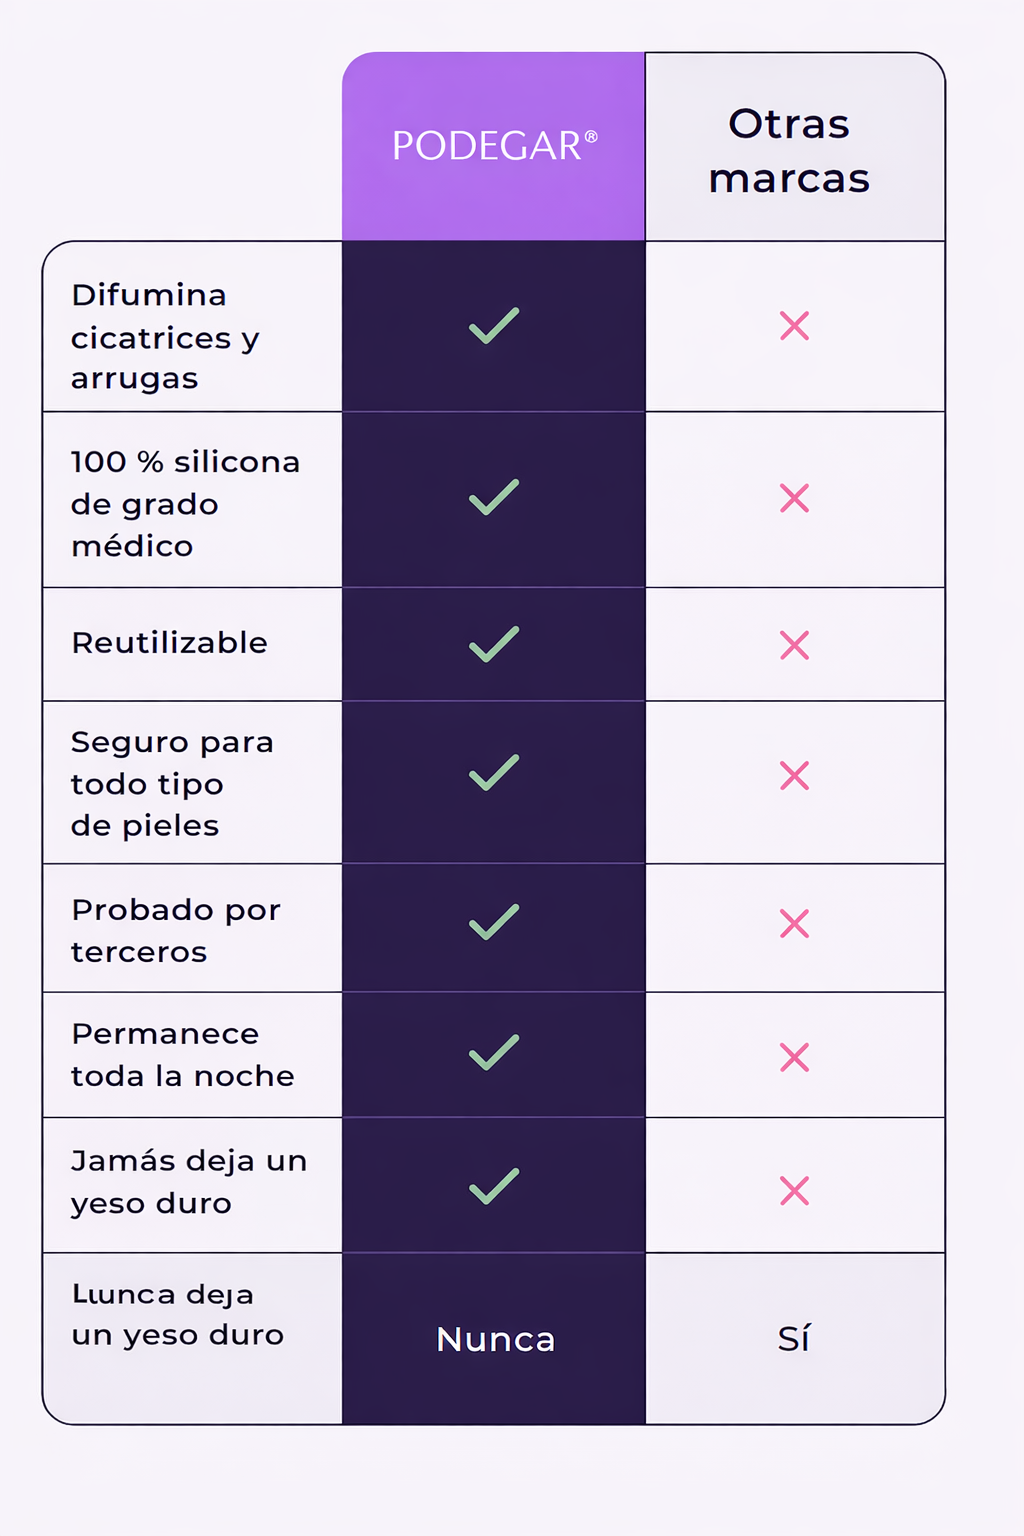Screen dimensions: 1024x1536
Task: Click the checkmark for Permanece toda la noche
Action: (x=494, y=1053)
